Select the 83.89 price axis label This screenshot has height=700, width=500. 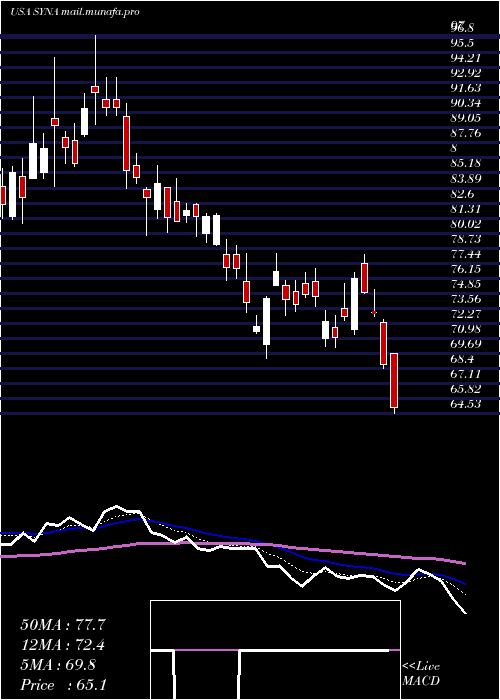[x=466, y=179]
